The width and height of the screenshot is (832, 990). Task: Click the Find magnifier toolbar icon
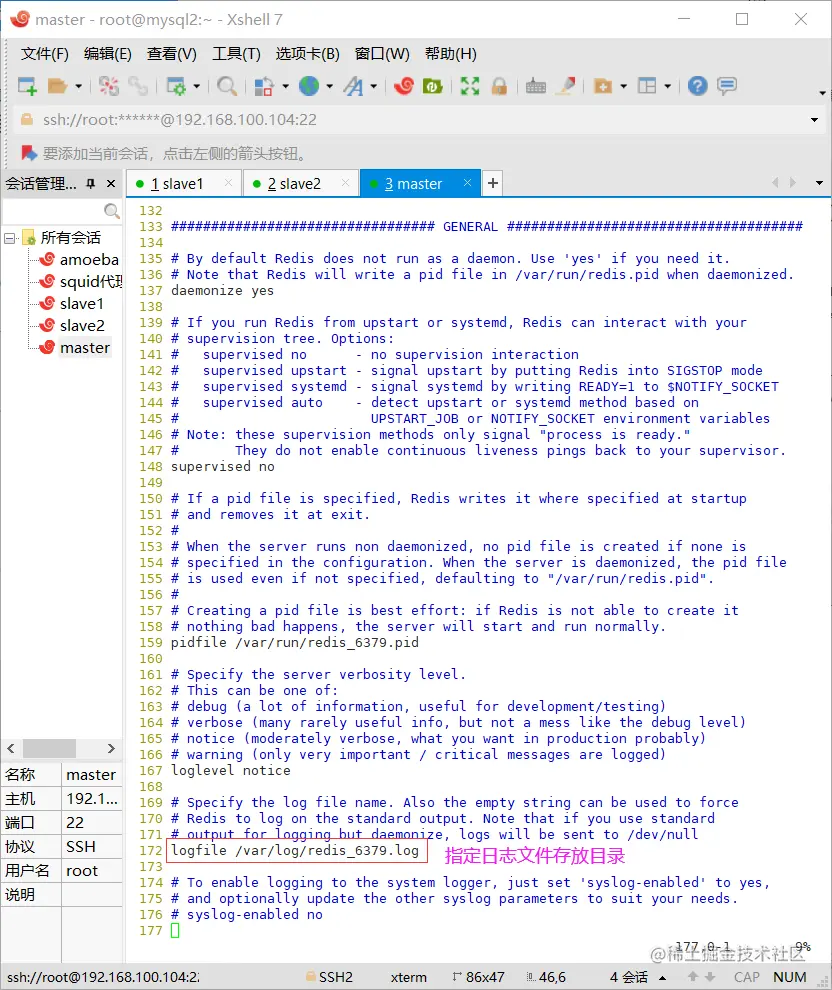[227, 85]
